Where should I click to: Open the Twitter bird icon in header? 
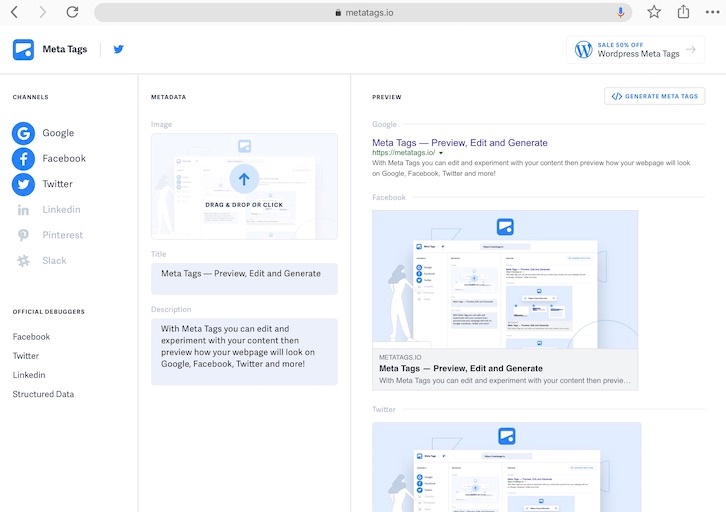[x=119, y=49]
